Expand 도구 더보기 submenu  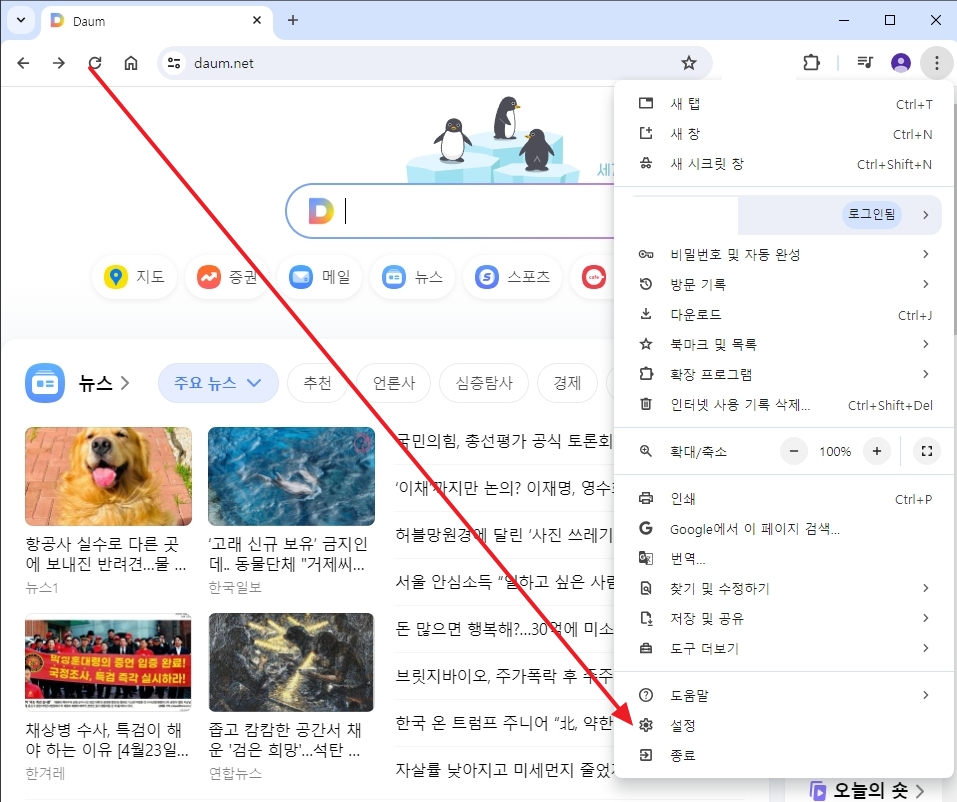coord(784,648)
